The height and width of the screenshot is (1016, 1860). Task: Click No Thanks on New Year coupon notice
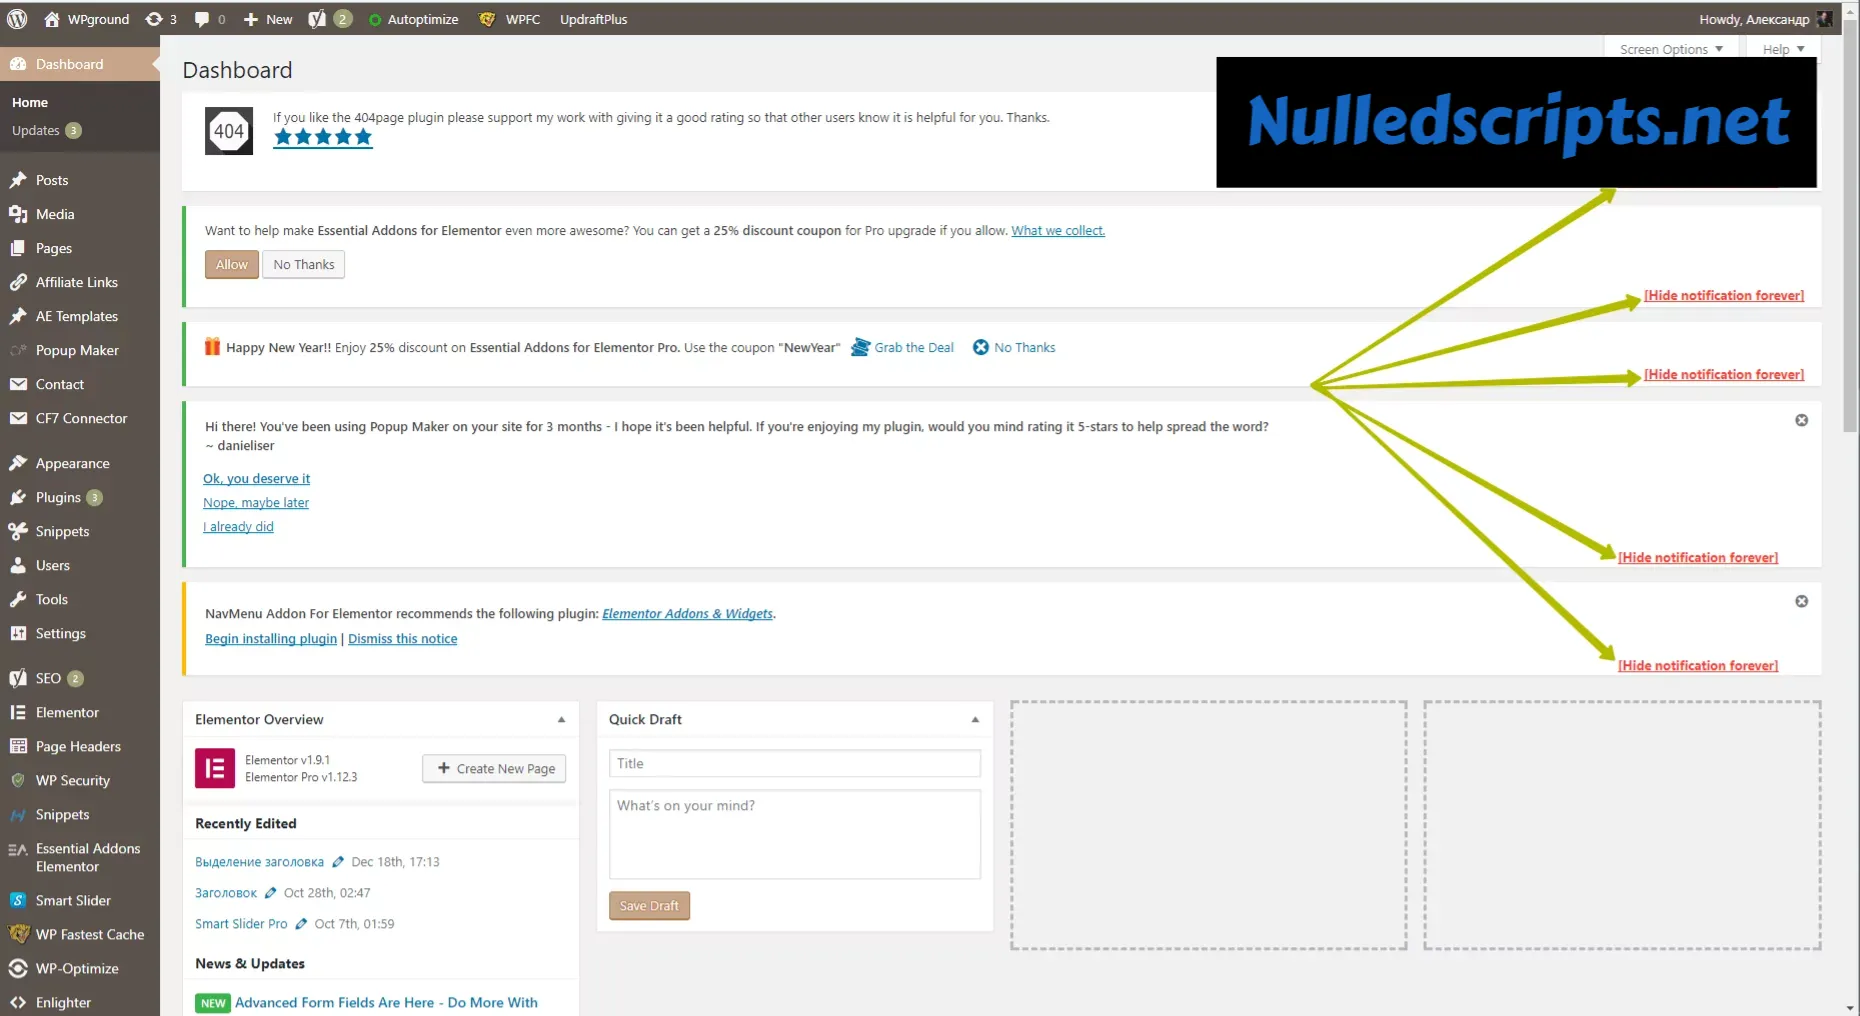pos(1014,347)
